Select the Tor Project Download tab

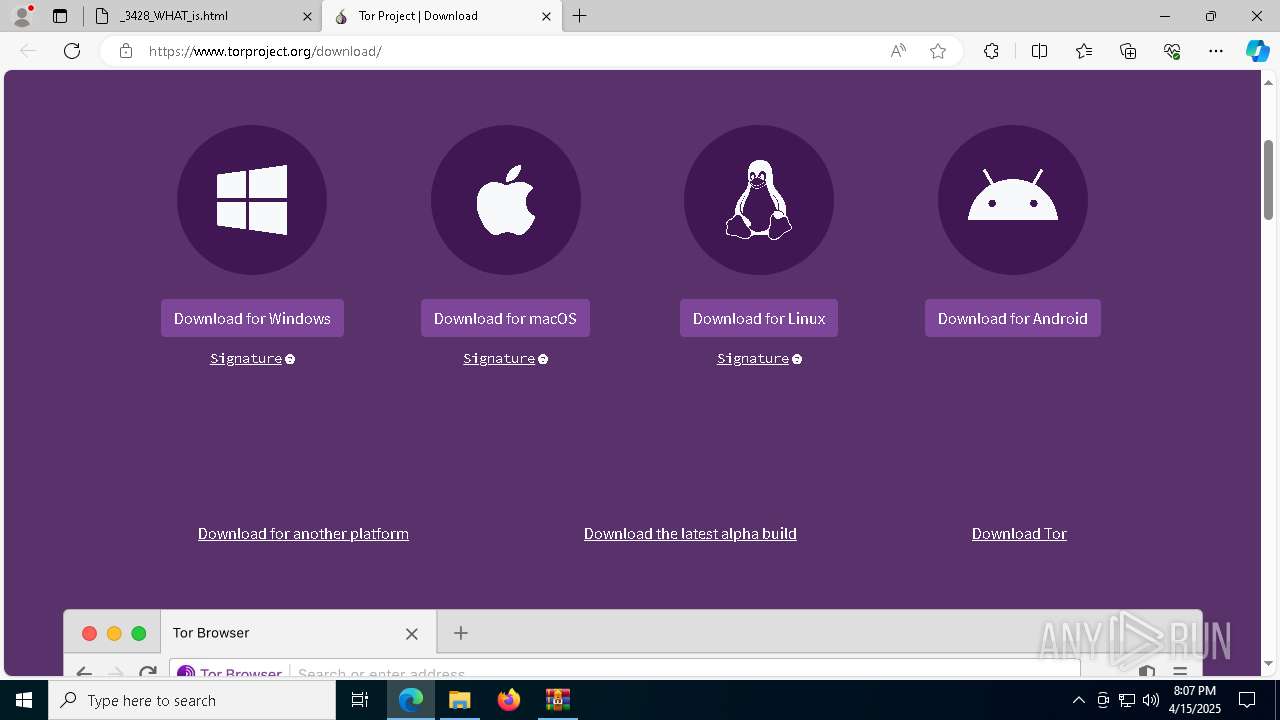(x=443, y=16)
